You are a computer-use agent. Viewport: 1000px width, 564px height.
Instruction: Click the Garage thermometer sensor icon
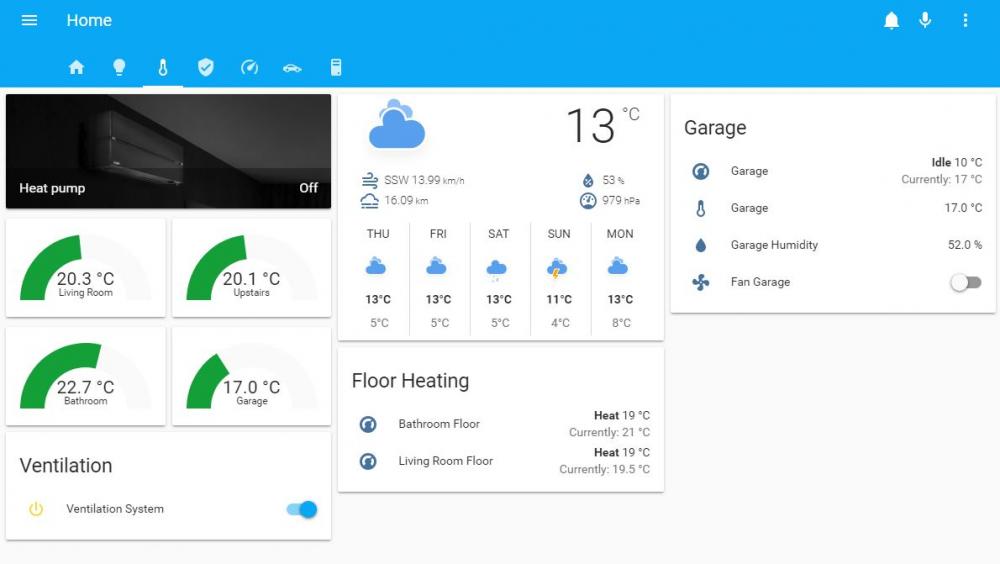(701, 208)
